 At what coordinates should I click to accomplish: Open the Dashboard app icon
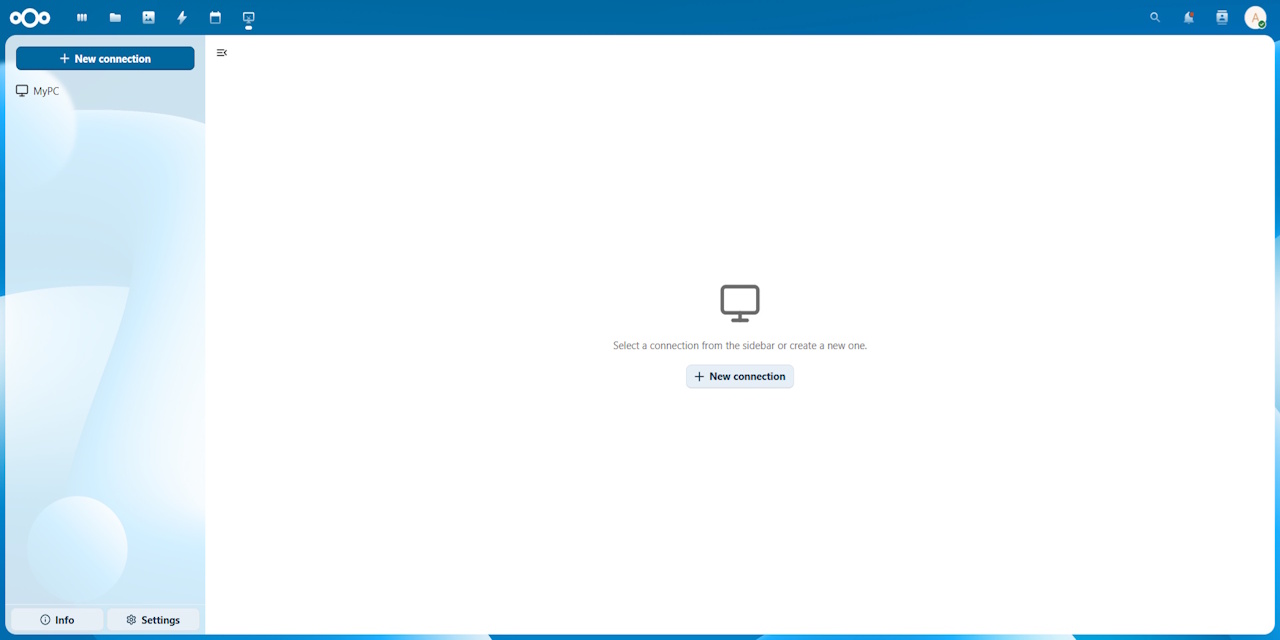pos(82,18)
